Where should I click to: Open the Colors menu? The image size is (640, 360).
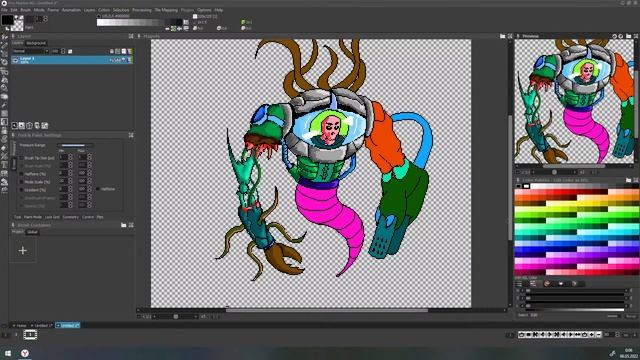(x=104, y=10)
